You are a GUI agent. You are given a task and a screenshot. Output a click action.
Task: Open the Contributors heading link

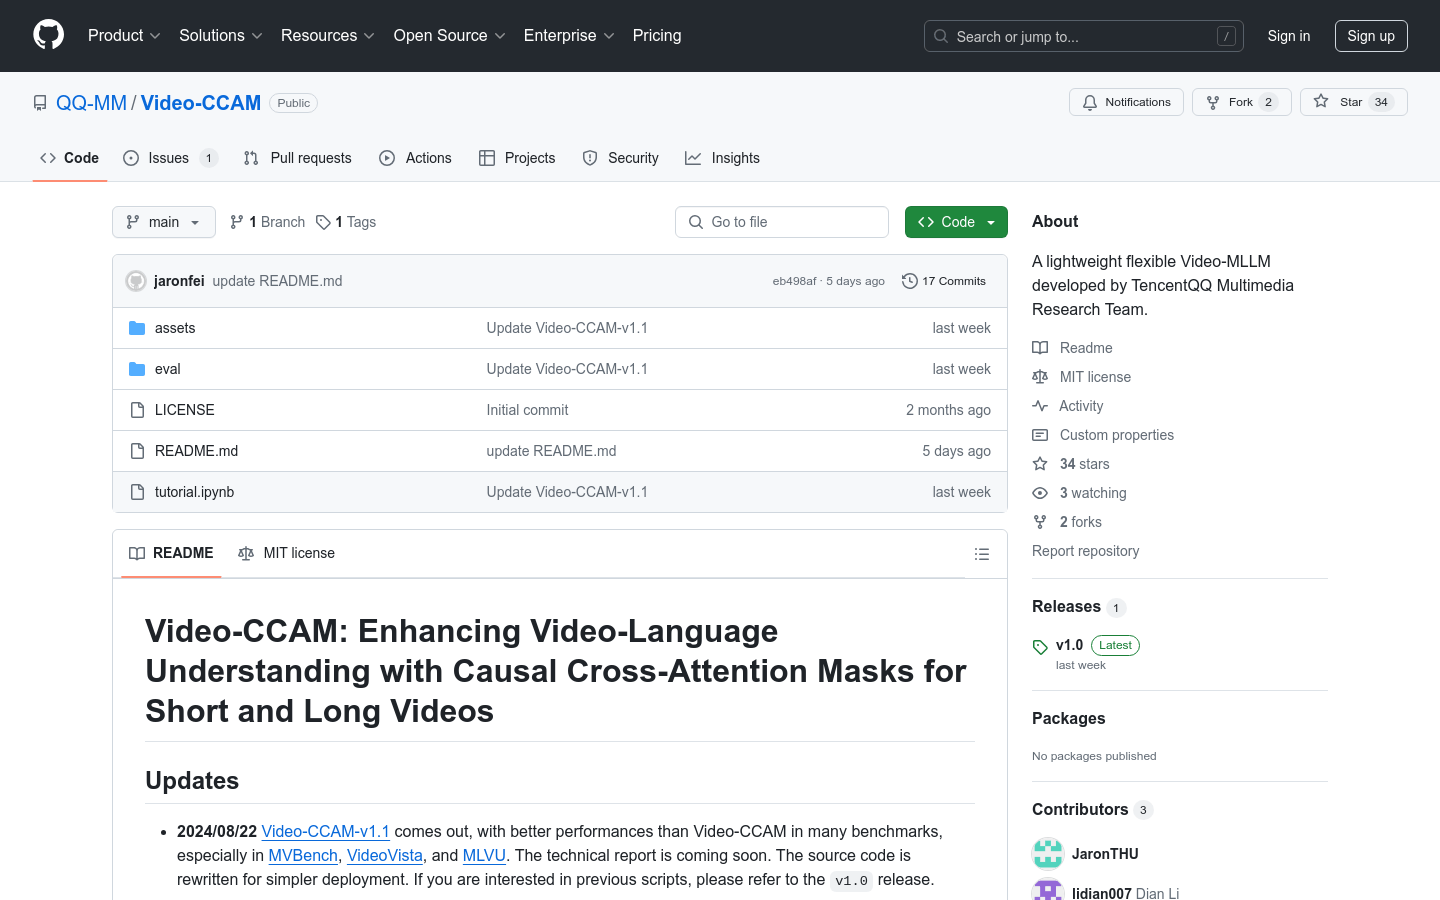tap(1092, 810)
